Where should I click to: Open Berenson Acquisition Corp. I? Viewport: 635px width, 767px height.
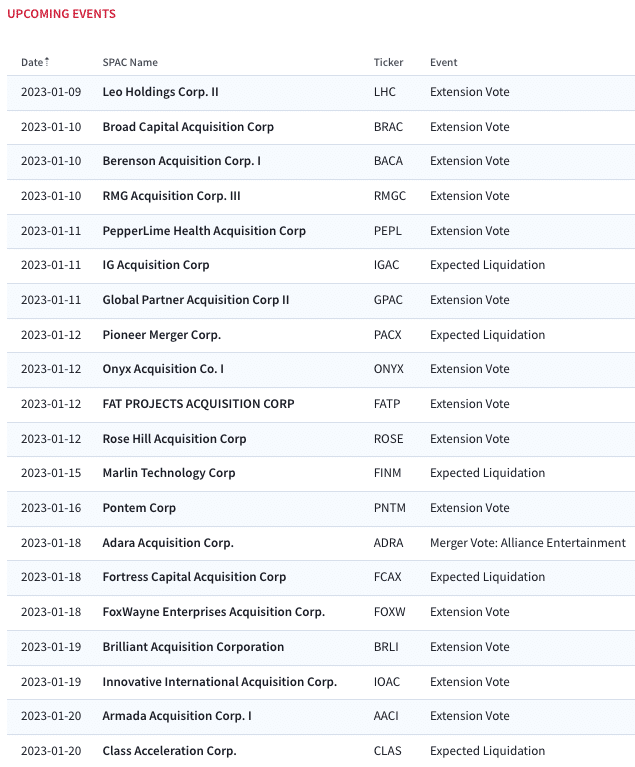coord(181,161)
